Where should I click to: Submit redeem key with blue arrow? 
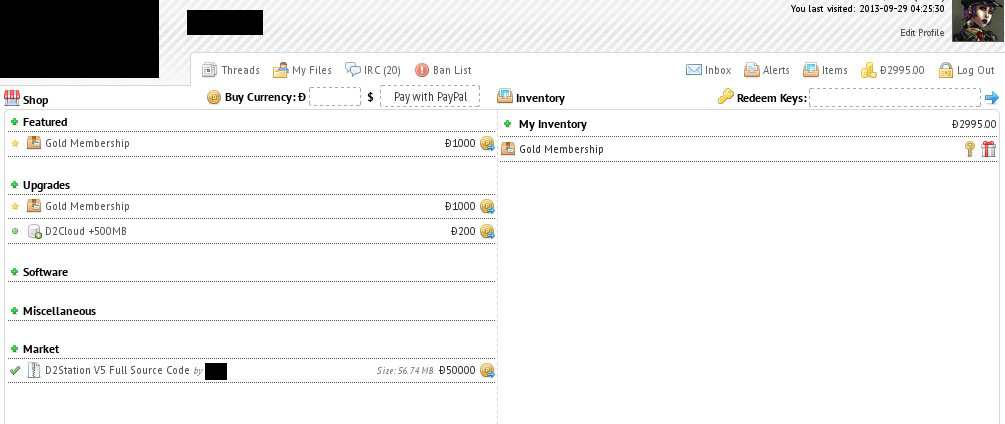click(x=992, y=98)
